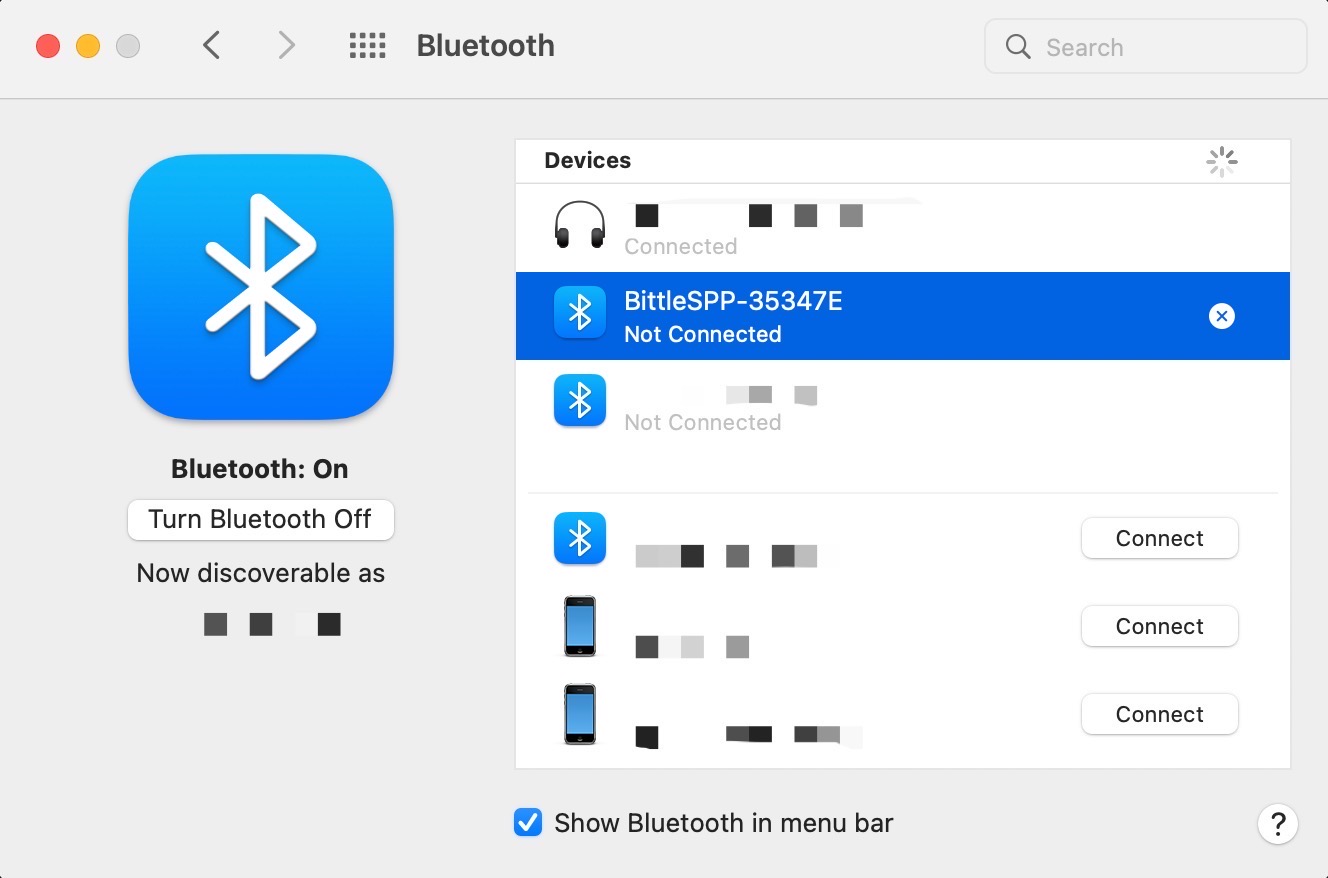Click the Search field
This screenshot has width=1328, height=878.
point(1145,46)
